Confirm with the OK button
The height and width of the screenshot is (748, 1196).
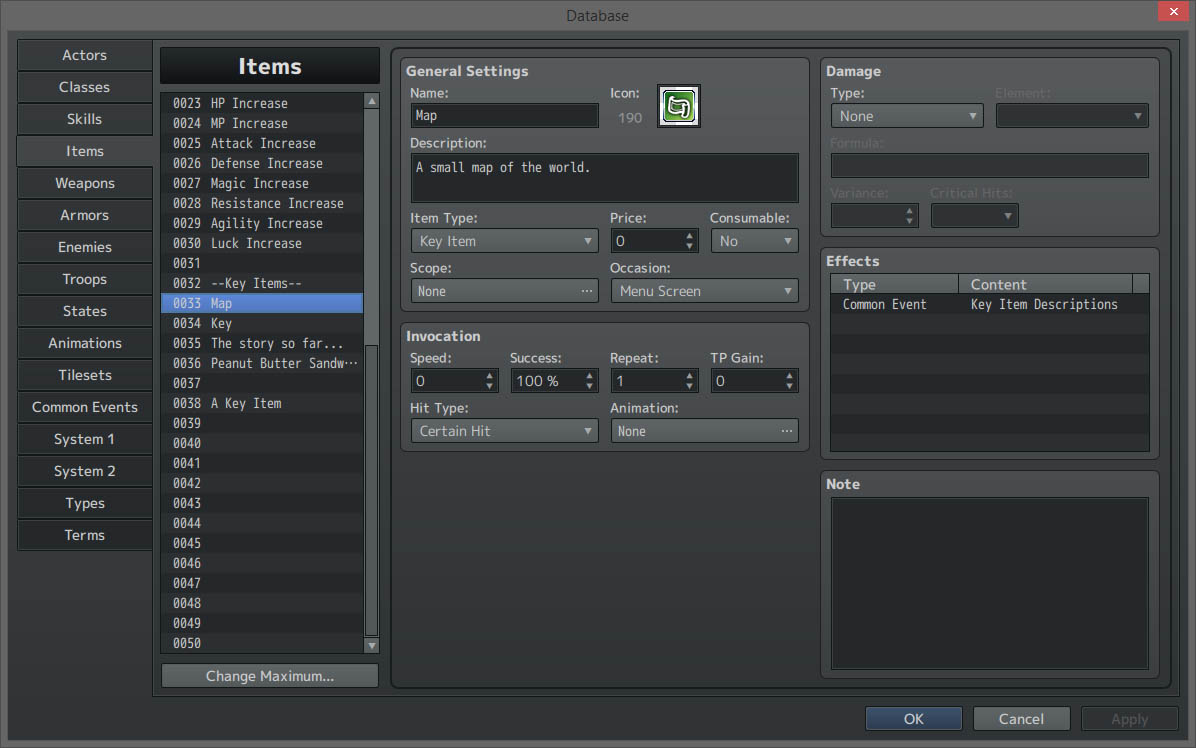pos(914,719)
